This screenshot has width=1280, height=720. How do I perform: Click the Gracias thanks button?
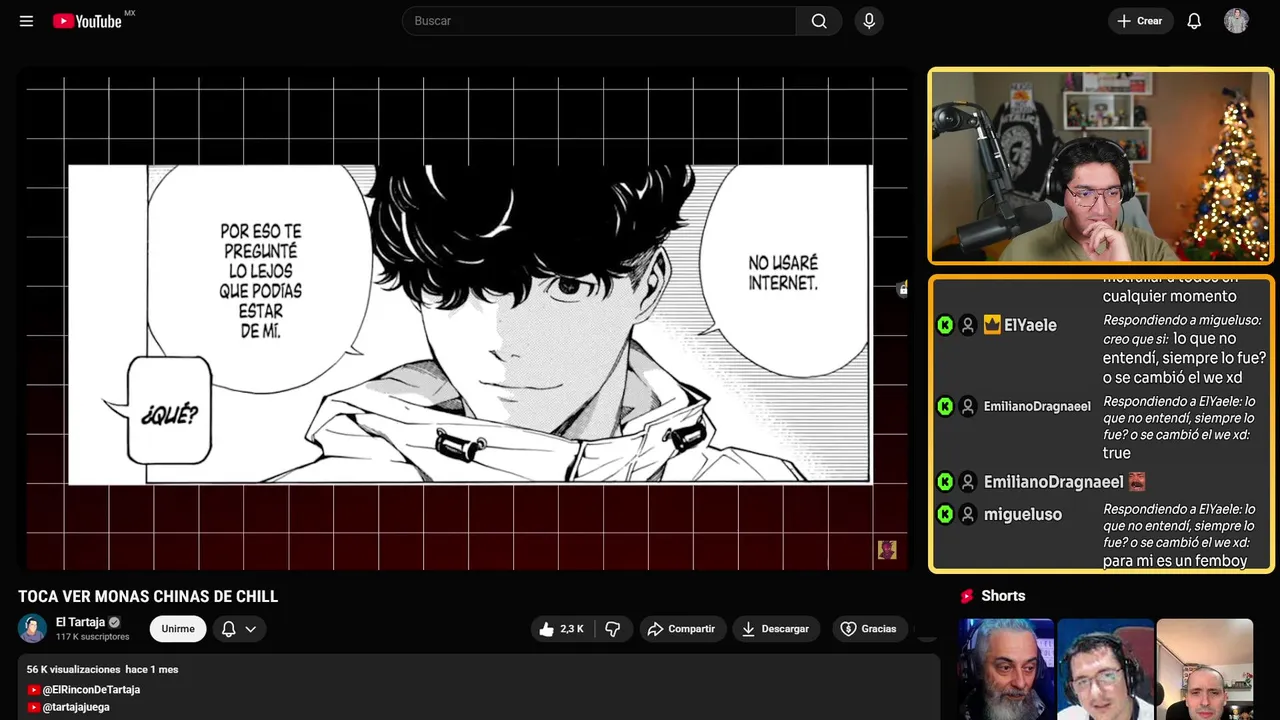869,629
